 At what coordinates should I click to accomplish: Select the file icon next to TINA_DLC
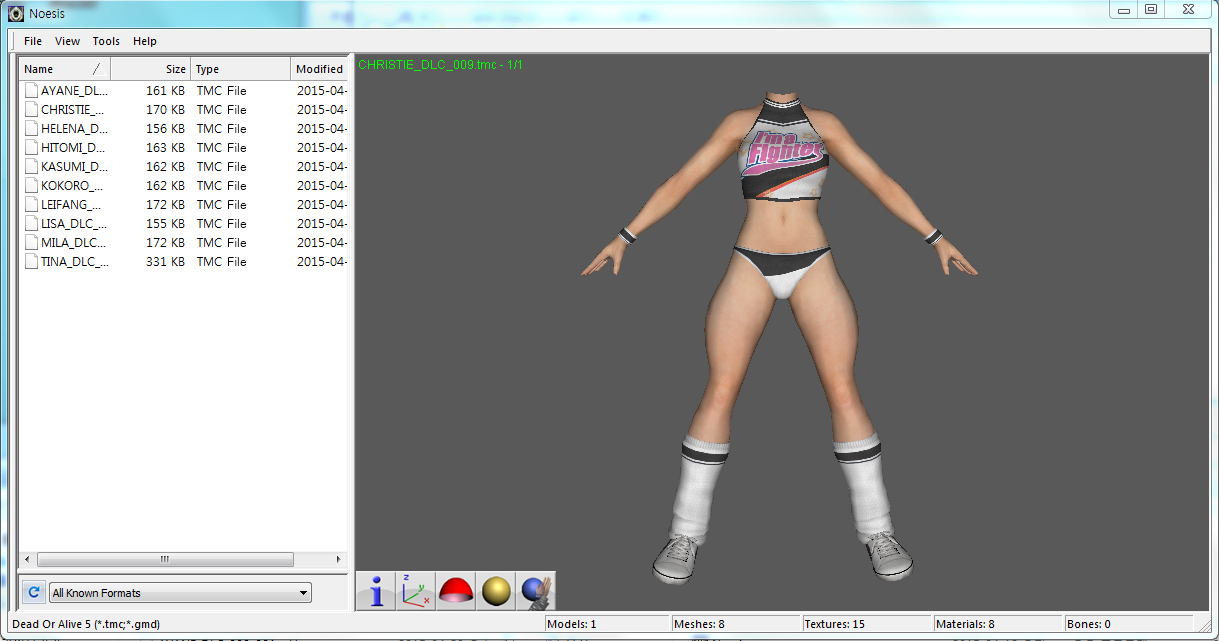tap(31, 262)
